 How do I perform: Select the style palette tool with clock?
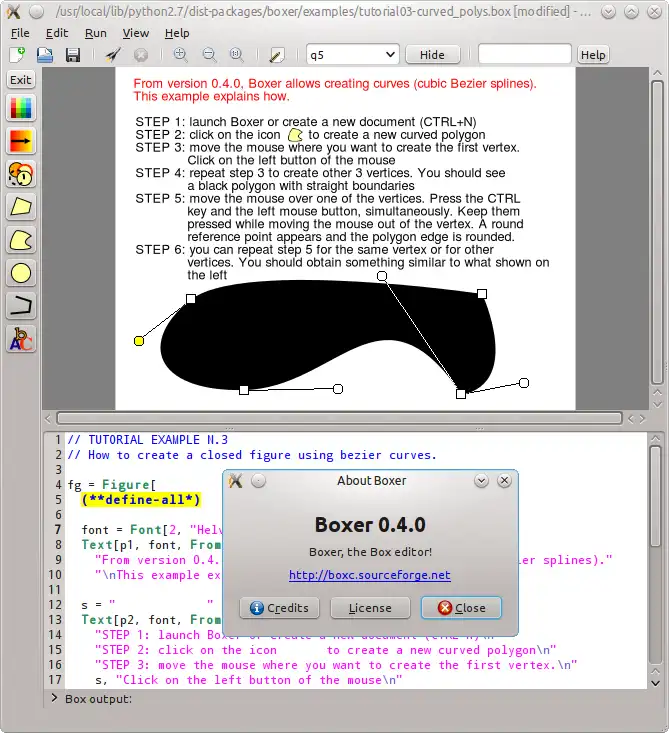click(21, 174)
